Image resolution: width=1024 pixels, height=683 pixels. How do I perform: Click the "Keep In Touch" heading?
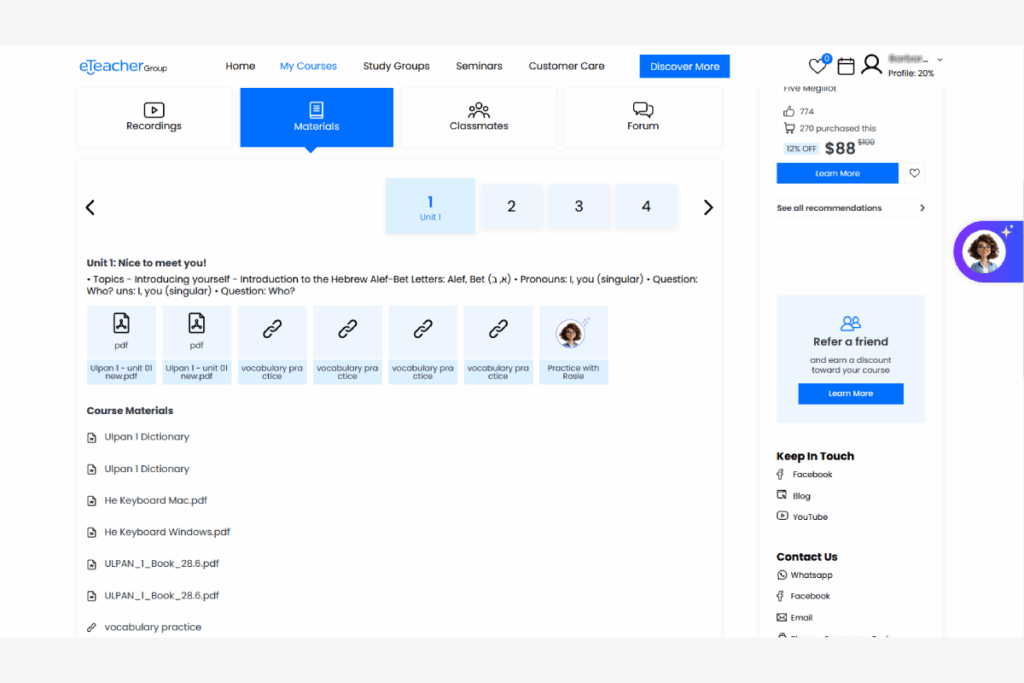click(x=815, y=456)
